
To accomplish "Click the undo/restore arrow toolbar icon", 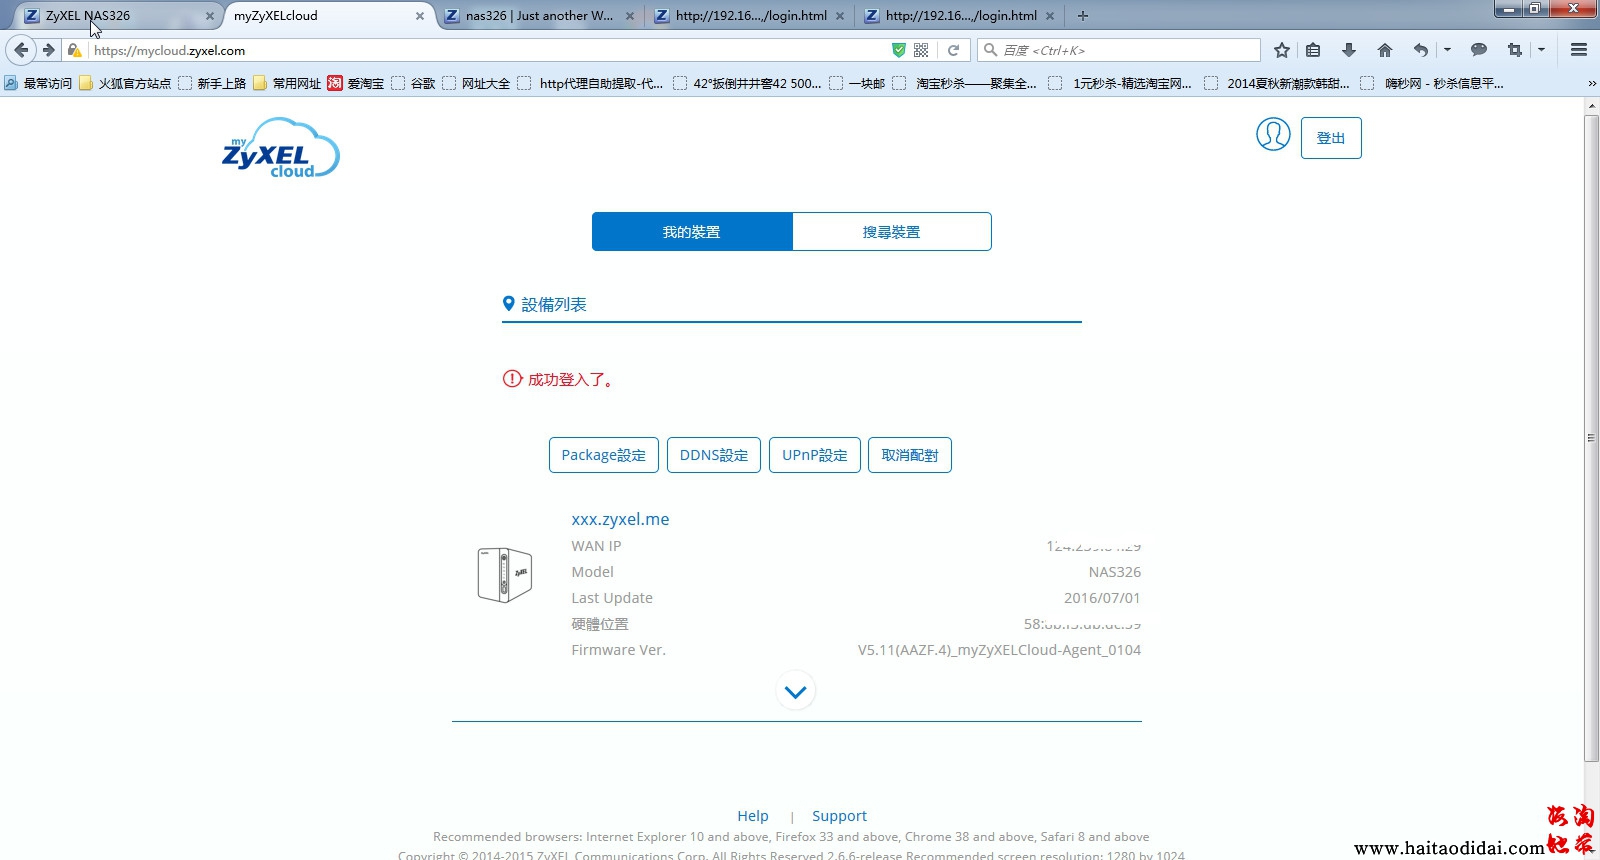I will 1420,50.
